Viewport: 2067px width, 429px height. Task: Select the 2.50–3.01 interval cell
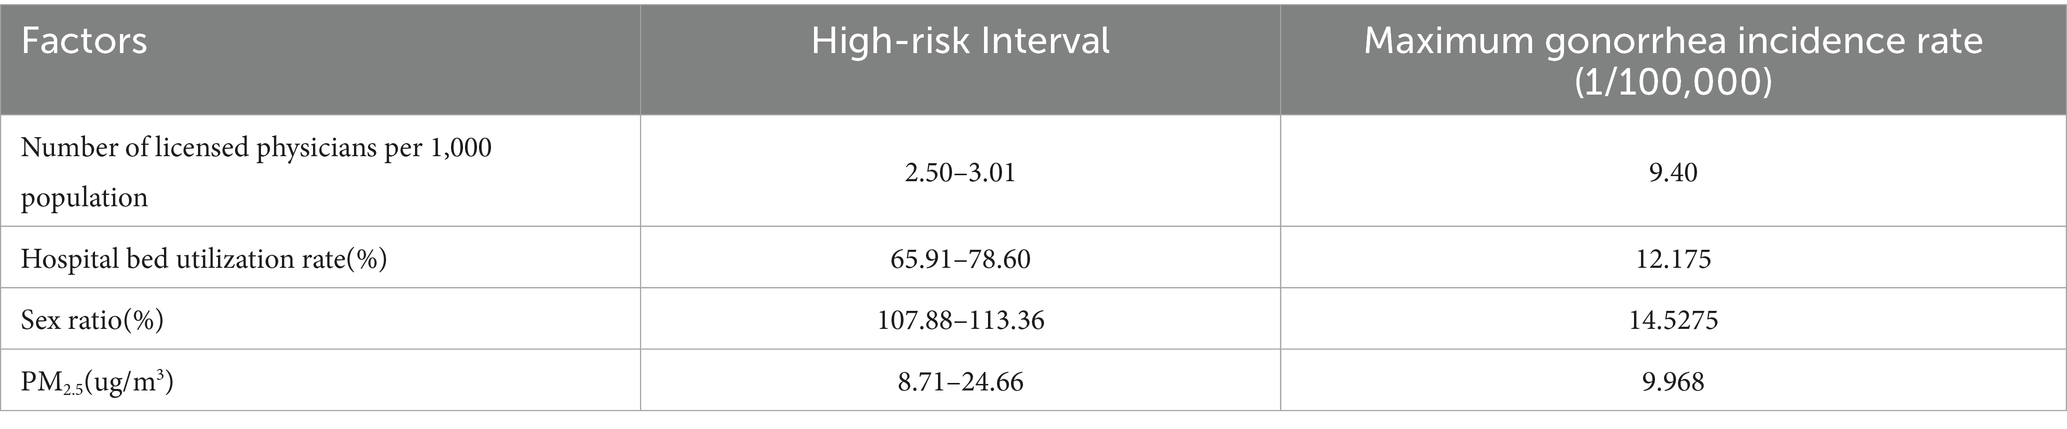click(959, 173)
